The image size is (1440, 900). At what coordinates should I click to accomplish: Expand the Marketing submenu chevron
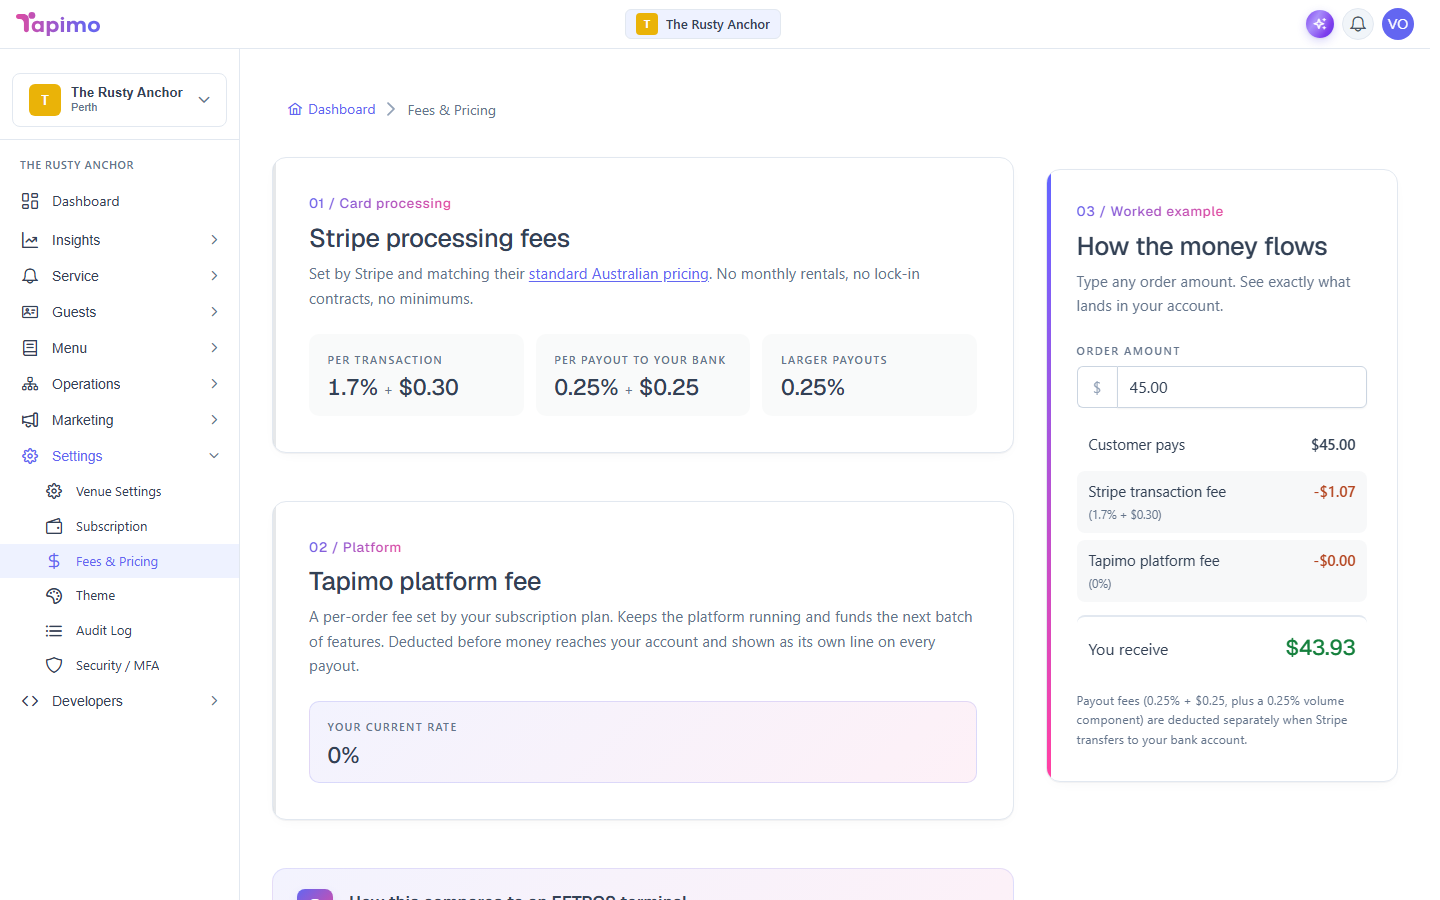click(x=214, y=420)
